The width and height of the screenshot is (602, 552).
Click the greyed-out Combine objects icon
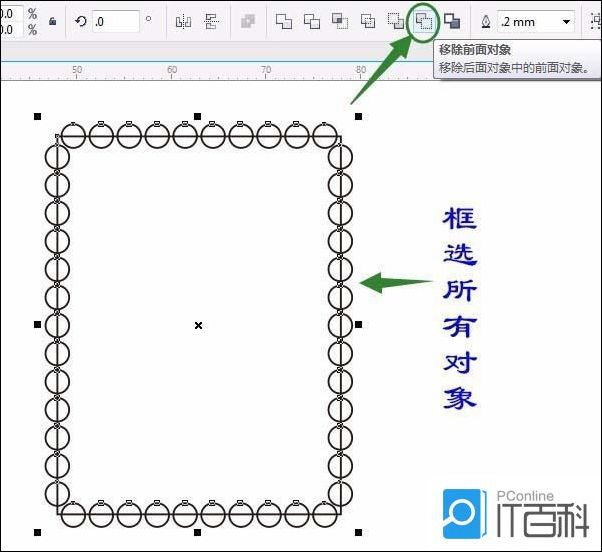(x=248, y=21)
